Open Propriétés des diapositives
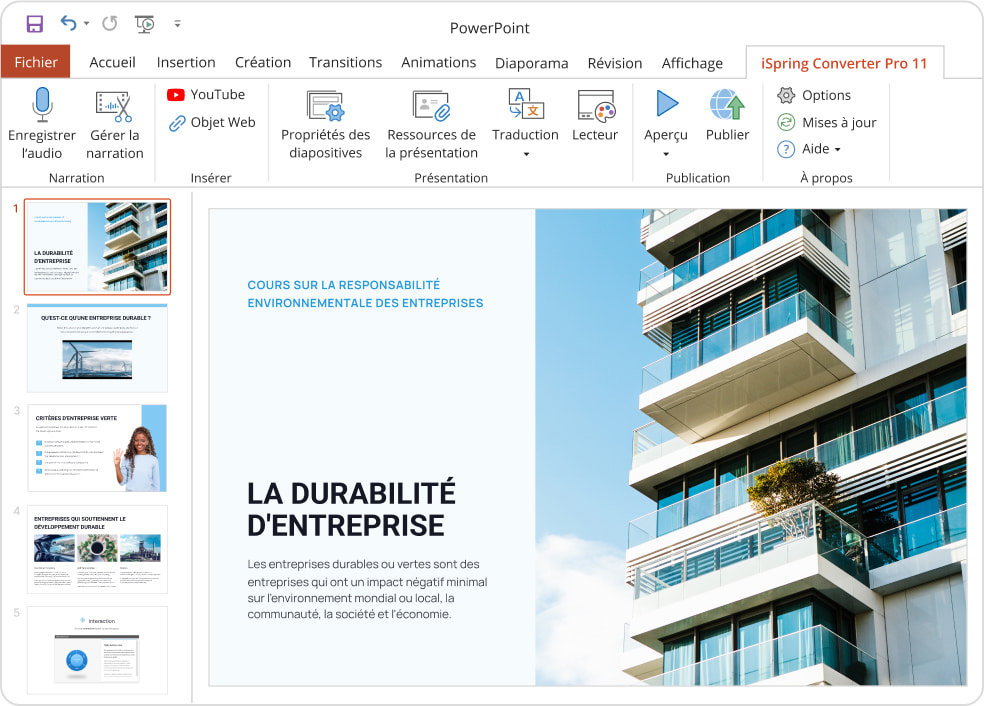The height and width of the screenshot is (706, 984). click(x=324, y=122)
